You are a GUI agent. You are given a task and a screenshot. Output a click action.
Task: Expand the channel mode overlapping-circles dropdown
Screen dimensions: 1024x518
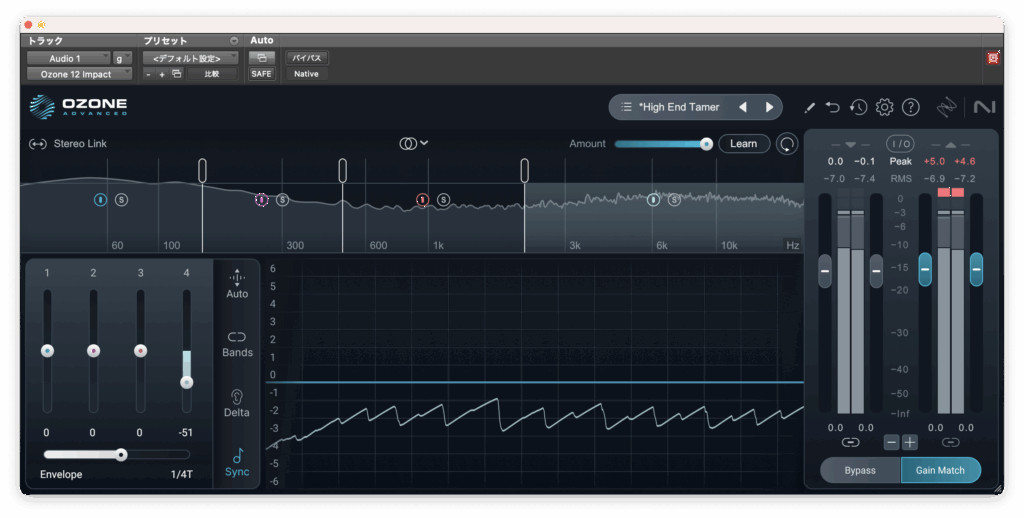pos(414,144)
